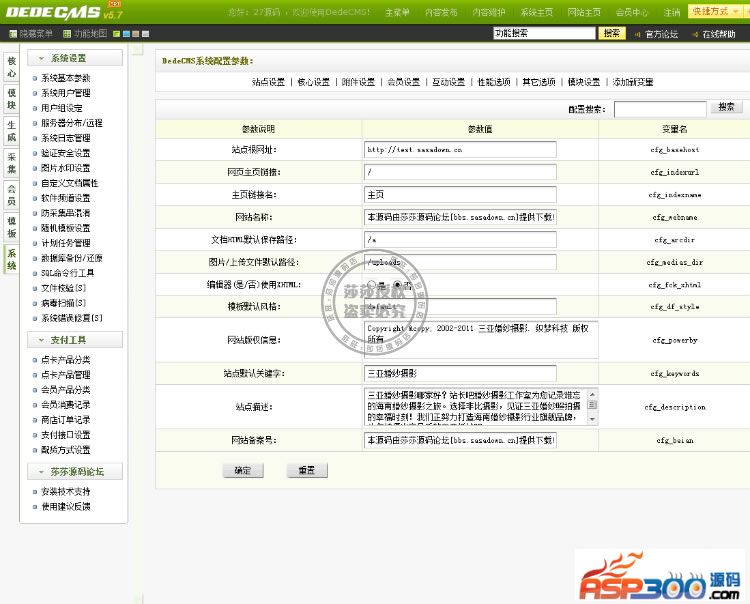This screenshot has width=750, height=604.
Task: Click the 网站版权信息 textarea
Action: pyautogui.click(x=481, y=340)
